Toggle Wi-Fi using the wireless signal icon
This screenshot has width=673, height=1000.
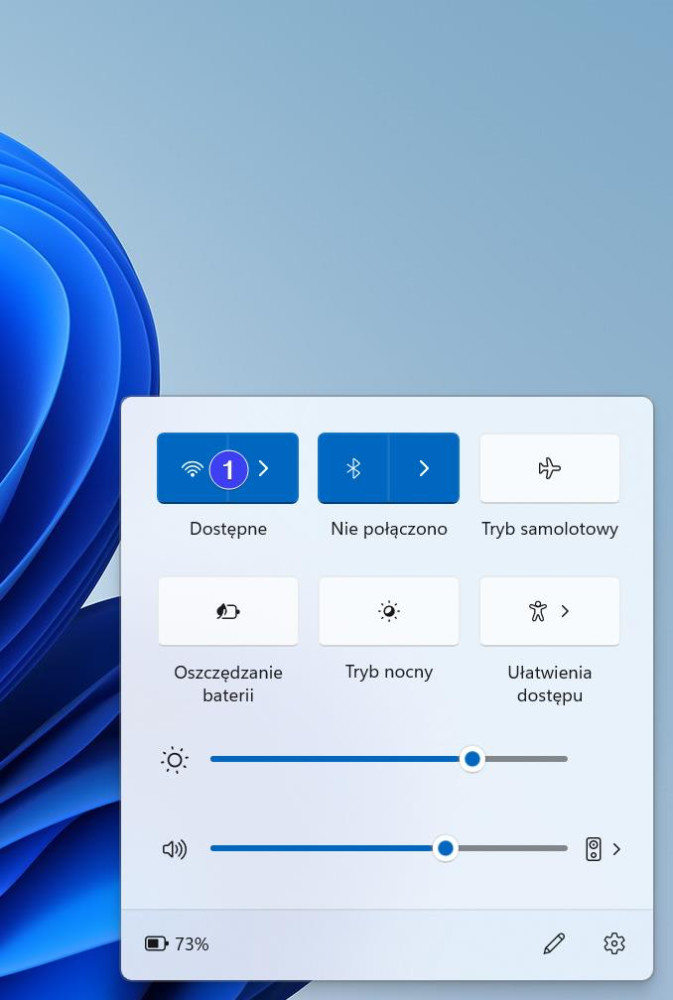[x=192, y=468]
